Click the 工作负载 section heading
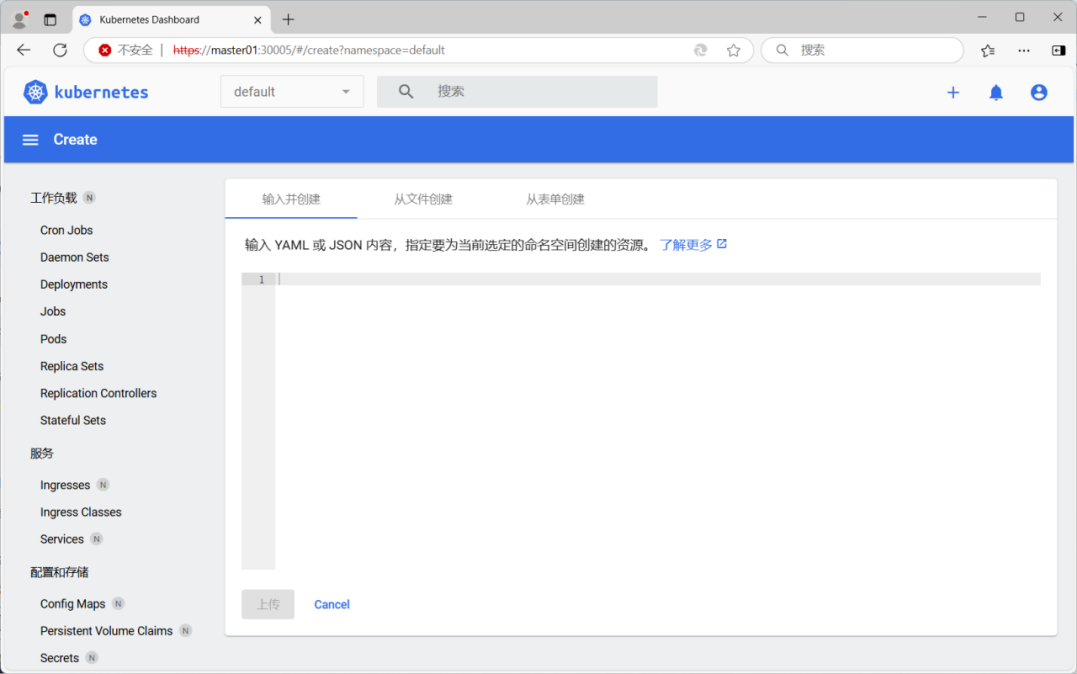The width and height of the screenshot is (1077, 674). [x=54, y=198]
